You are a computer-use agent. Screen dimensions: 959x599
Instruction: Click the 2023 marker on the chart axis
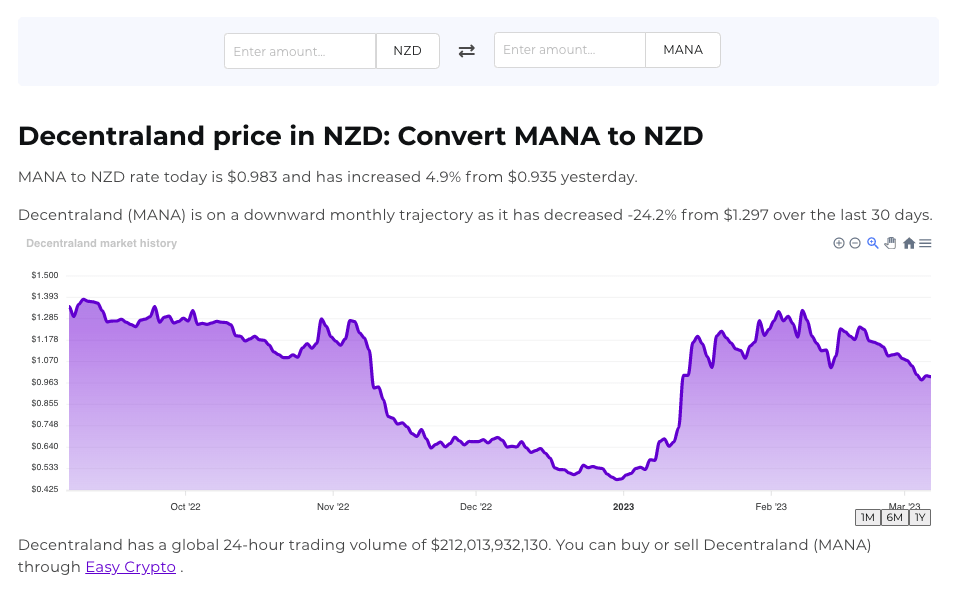click(x=623, y=507)
